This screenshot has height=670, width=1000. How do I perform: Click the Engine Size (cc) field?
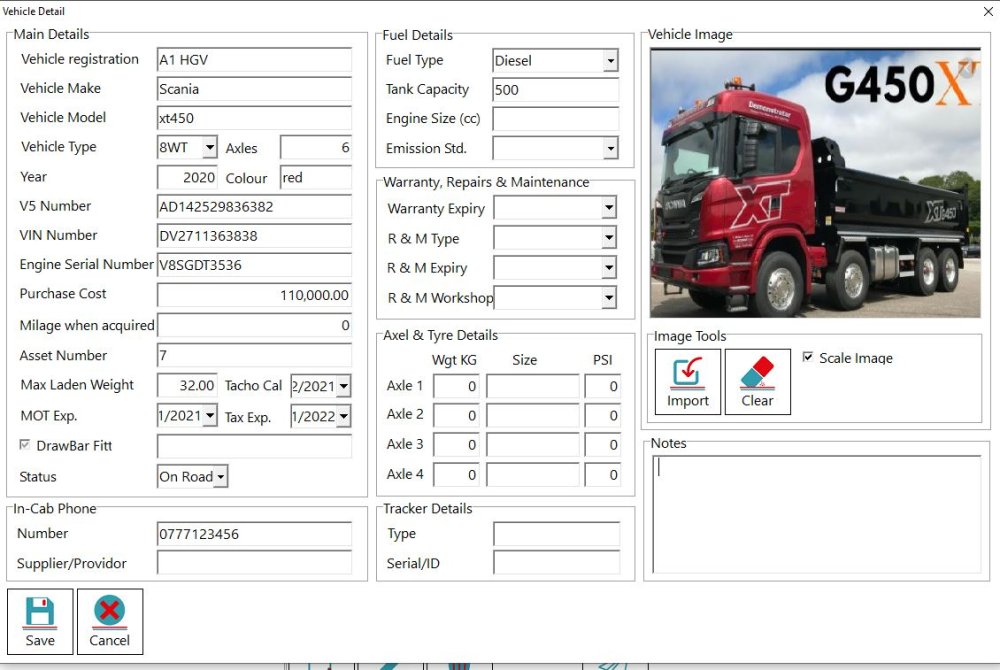(x=555, y=119)
